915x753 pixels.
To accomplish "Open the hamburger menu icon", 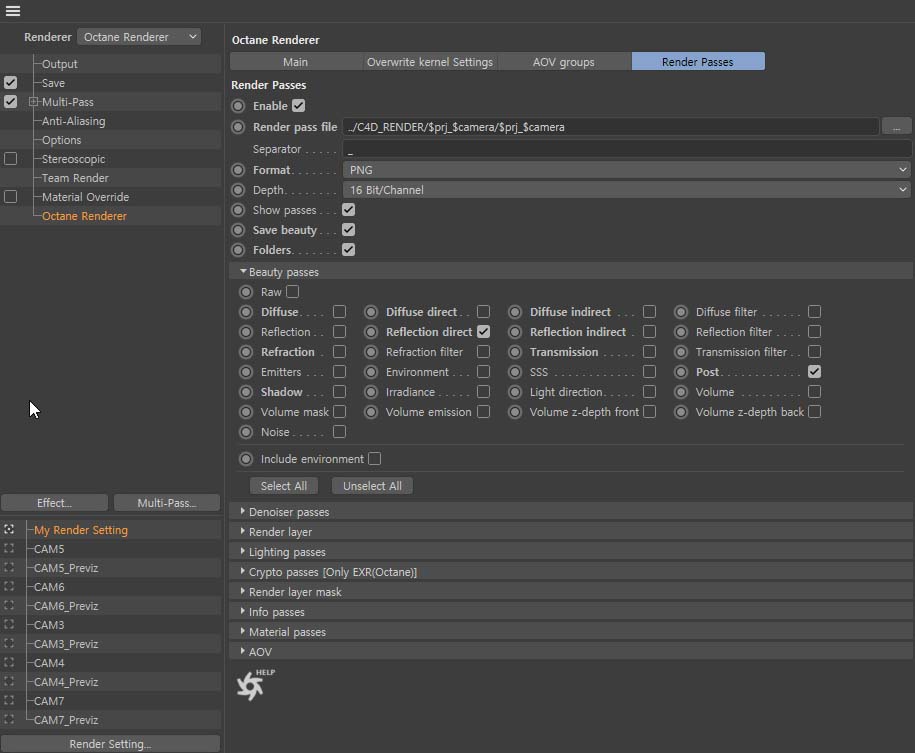I will coord(13,11).
